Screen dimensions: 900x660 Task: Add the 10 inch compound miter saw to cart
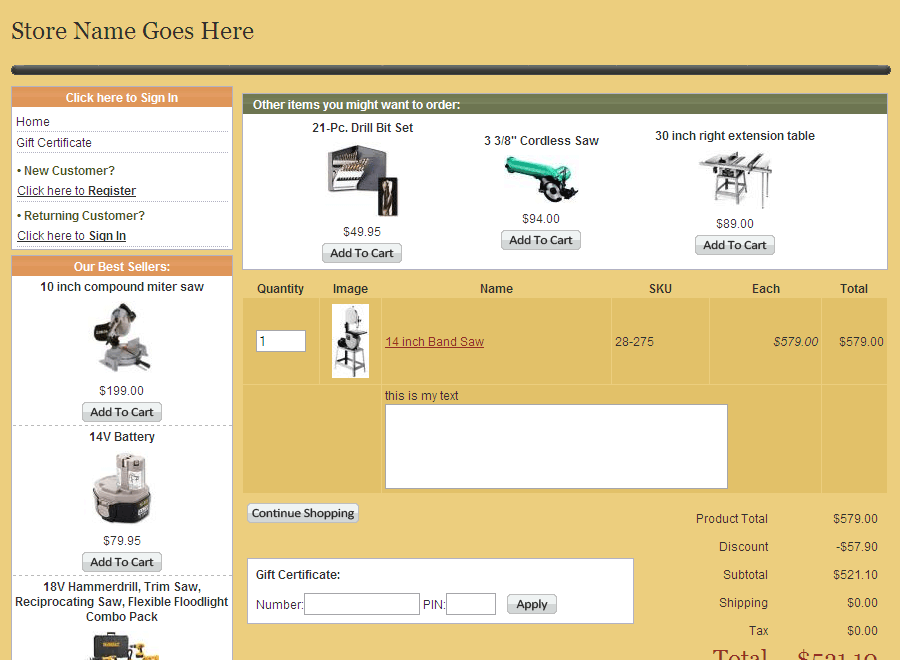[x=122, y=412]
